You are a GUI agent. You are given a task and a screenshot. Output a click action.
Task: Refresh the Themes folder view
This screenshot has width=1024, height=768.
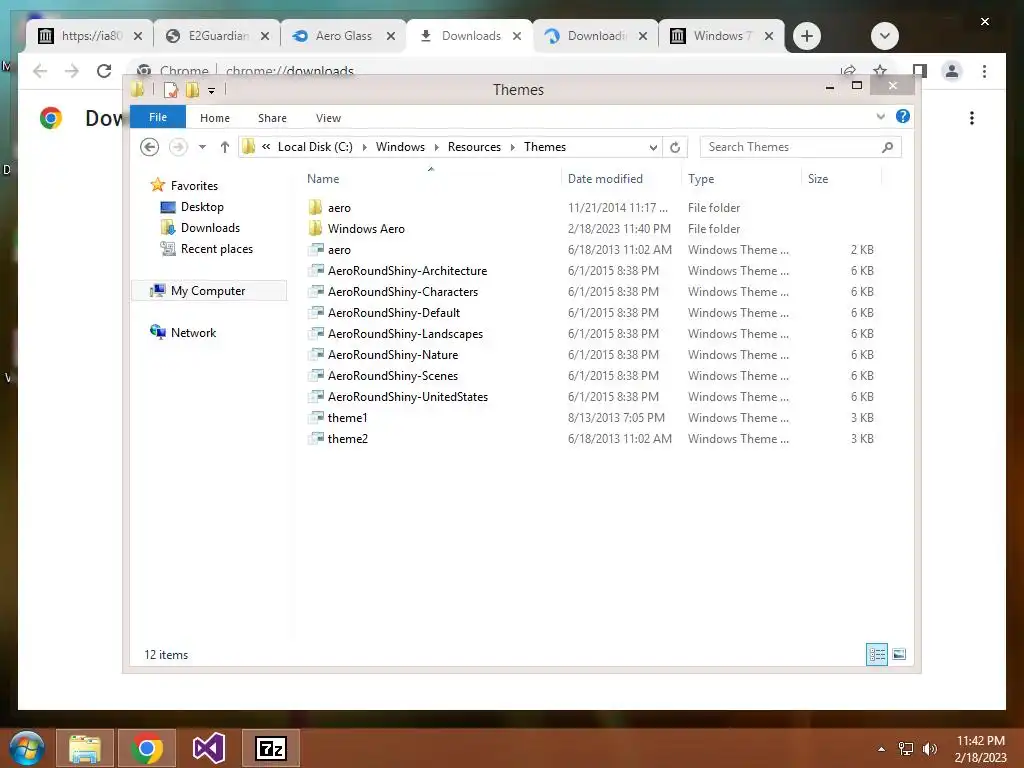(x=675, y=147)
